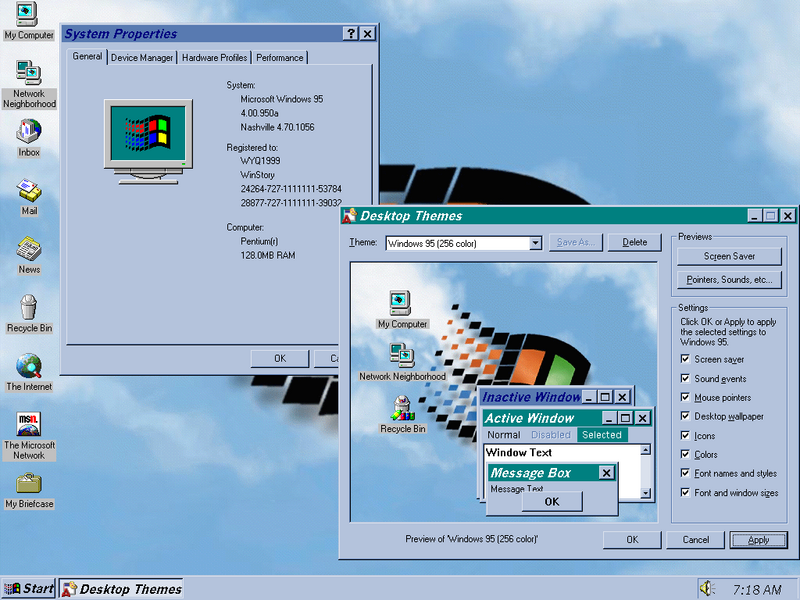Image resolution: width=800 pixels, height=600 pixels.
Task: Open the Performance tab
Action: point(279,57)
